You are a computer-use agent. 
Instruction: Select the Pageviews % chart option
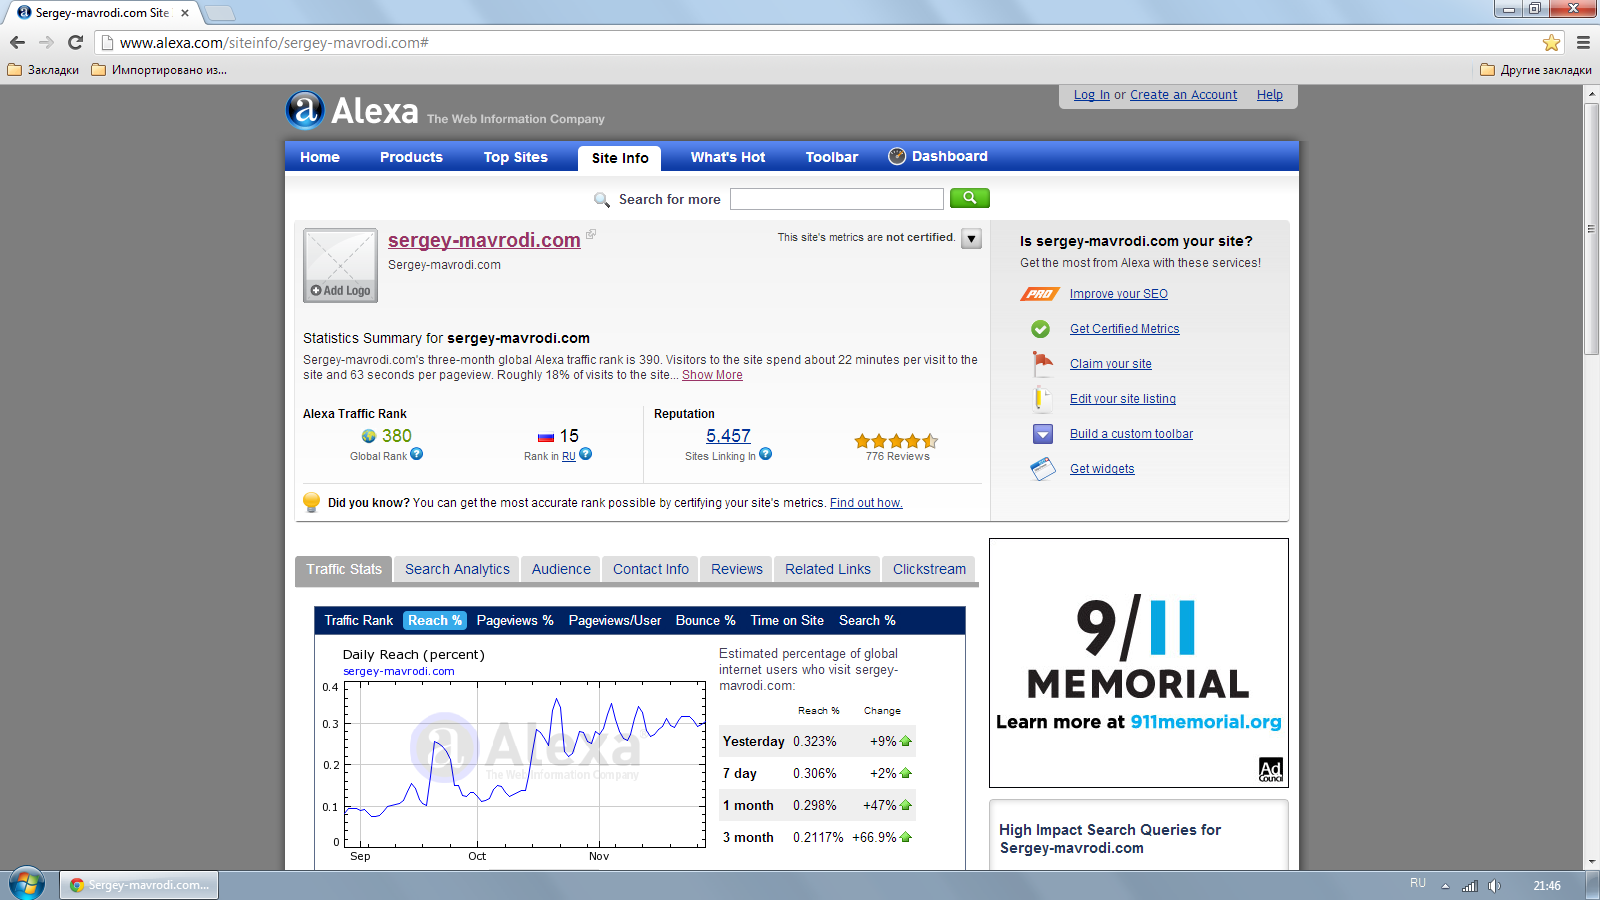click(515, 620)
